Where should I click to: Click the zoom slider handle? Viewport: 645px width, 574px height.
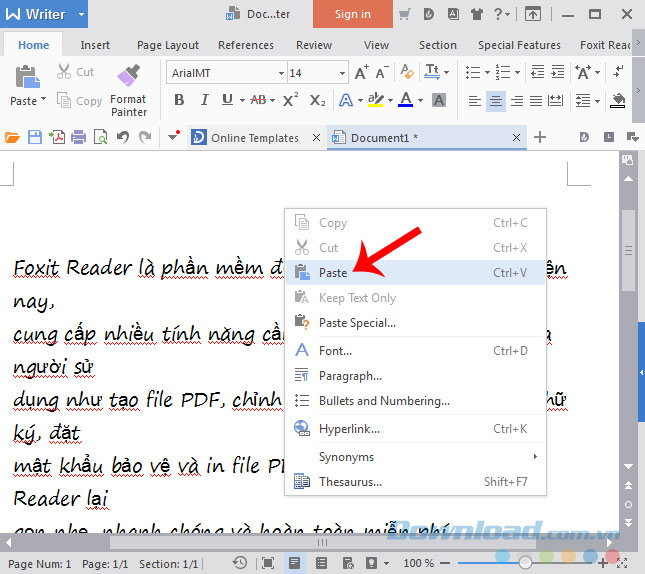[x=525, y=562]
